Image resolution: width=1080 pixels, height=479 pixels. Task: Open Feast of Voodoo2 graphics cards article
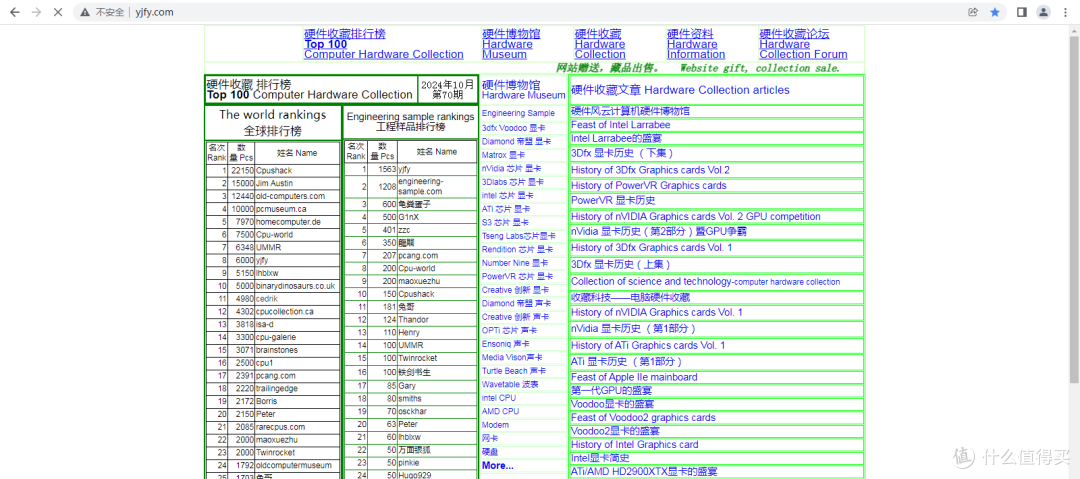pos(643,418)
